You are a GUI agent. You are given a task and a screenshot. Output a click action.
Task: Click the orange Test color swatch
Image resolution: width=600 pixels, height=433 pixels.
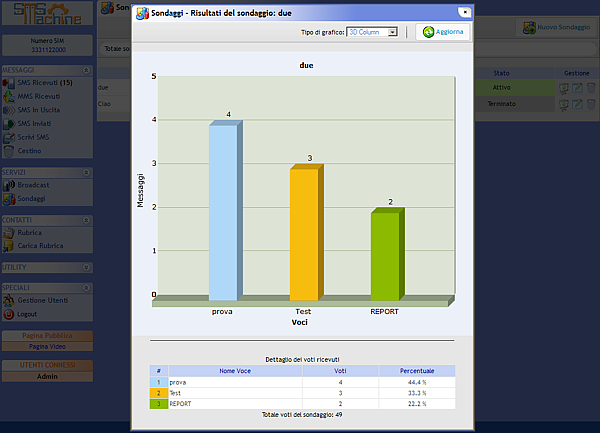[159, 393]
